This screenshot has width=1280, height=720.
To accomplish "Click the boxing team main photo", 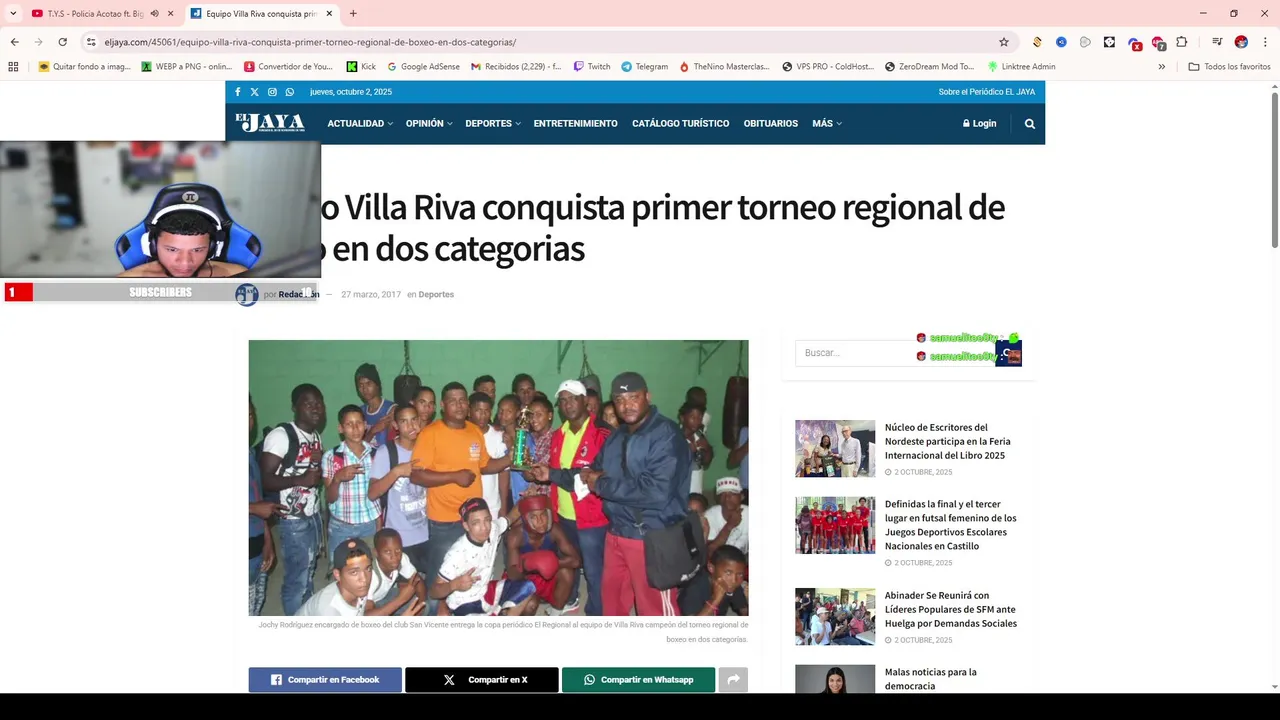I will click(x=498, y=478).
